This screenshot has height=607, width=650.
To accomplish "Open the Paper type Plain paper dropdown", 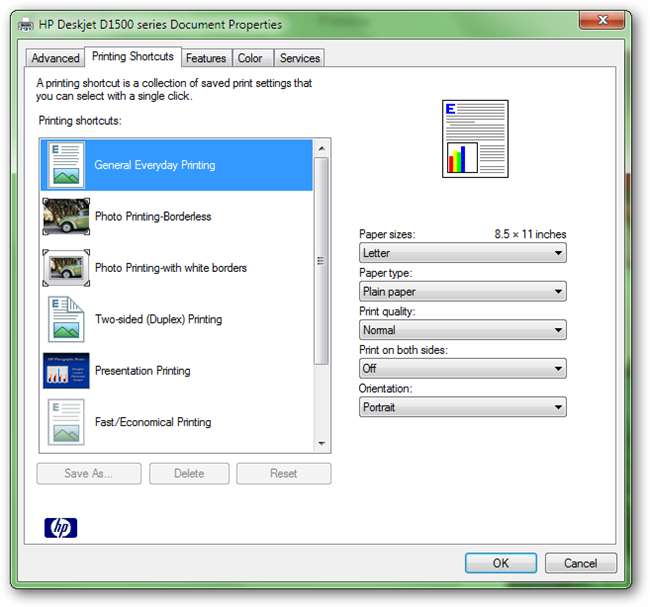I will coord(463,291).
